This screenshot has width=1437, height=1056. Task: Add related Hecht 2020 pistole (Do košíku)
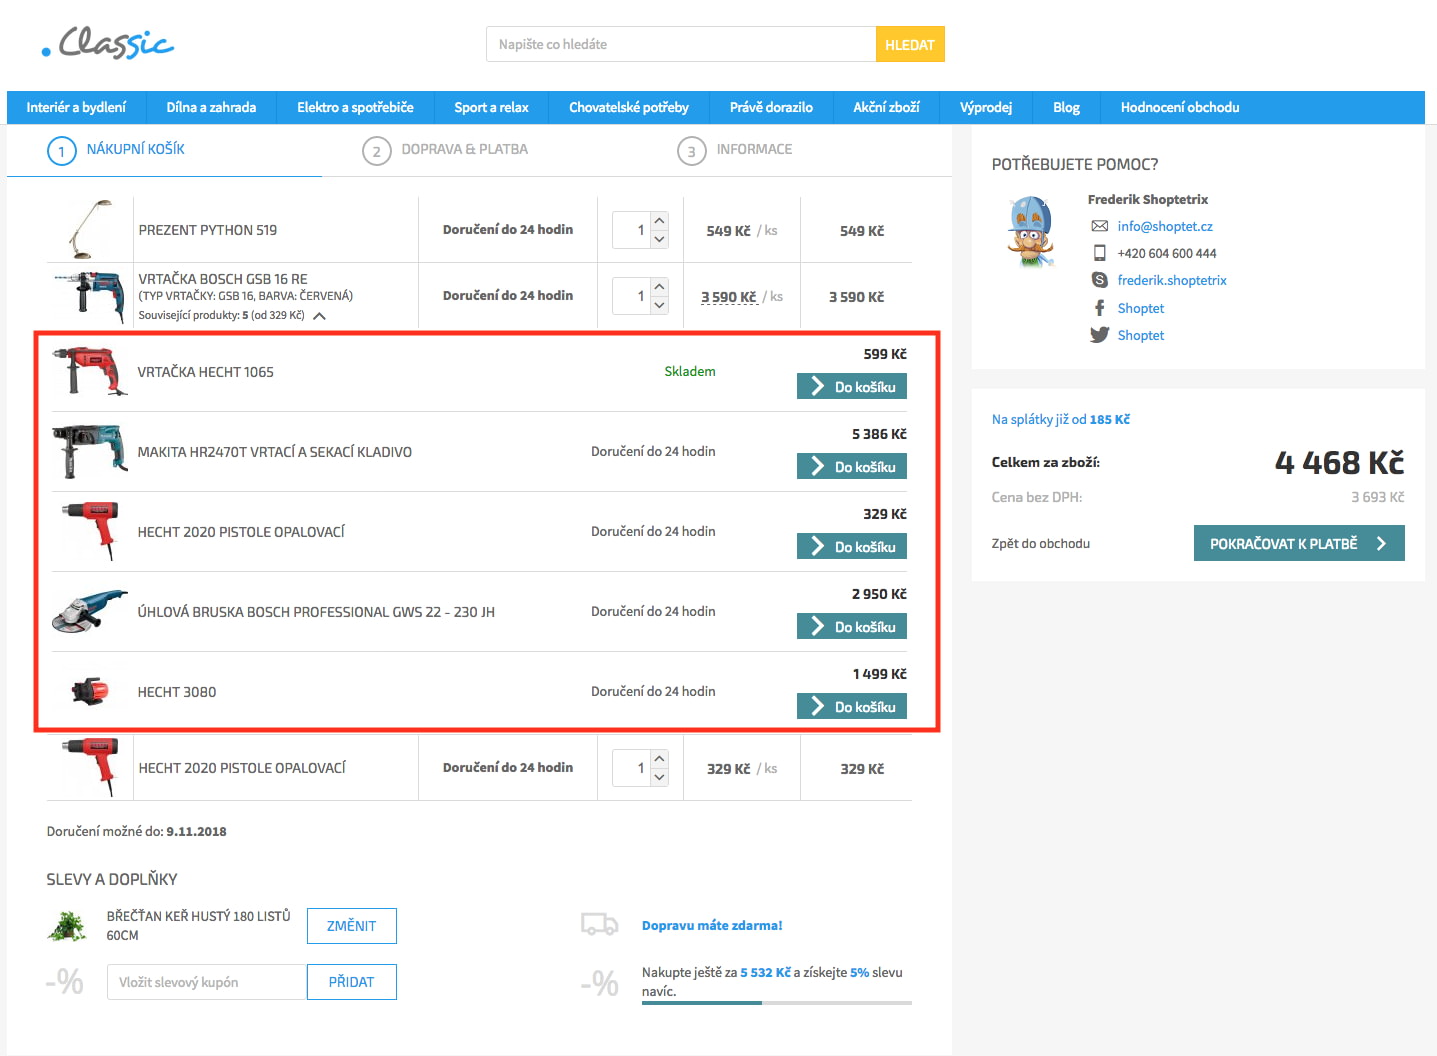click(852, 547)
